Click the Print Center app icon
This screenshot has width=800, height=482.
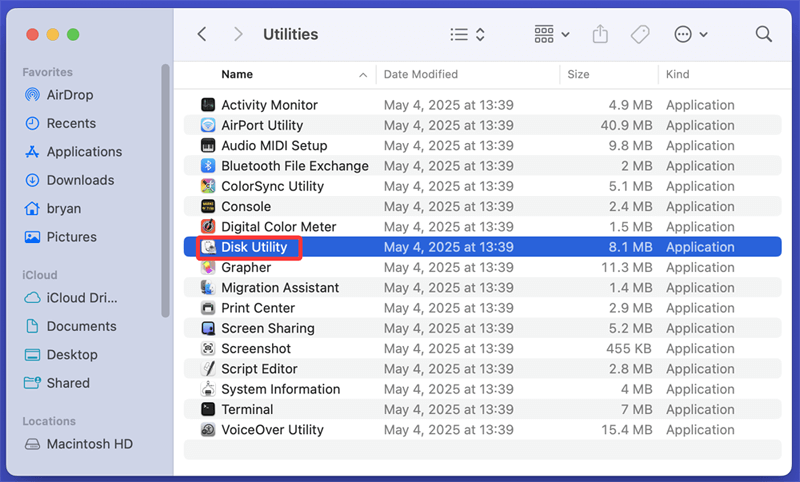pos(208,308)
